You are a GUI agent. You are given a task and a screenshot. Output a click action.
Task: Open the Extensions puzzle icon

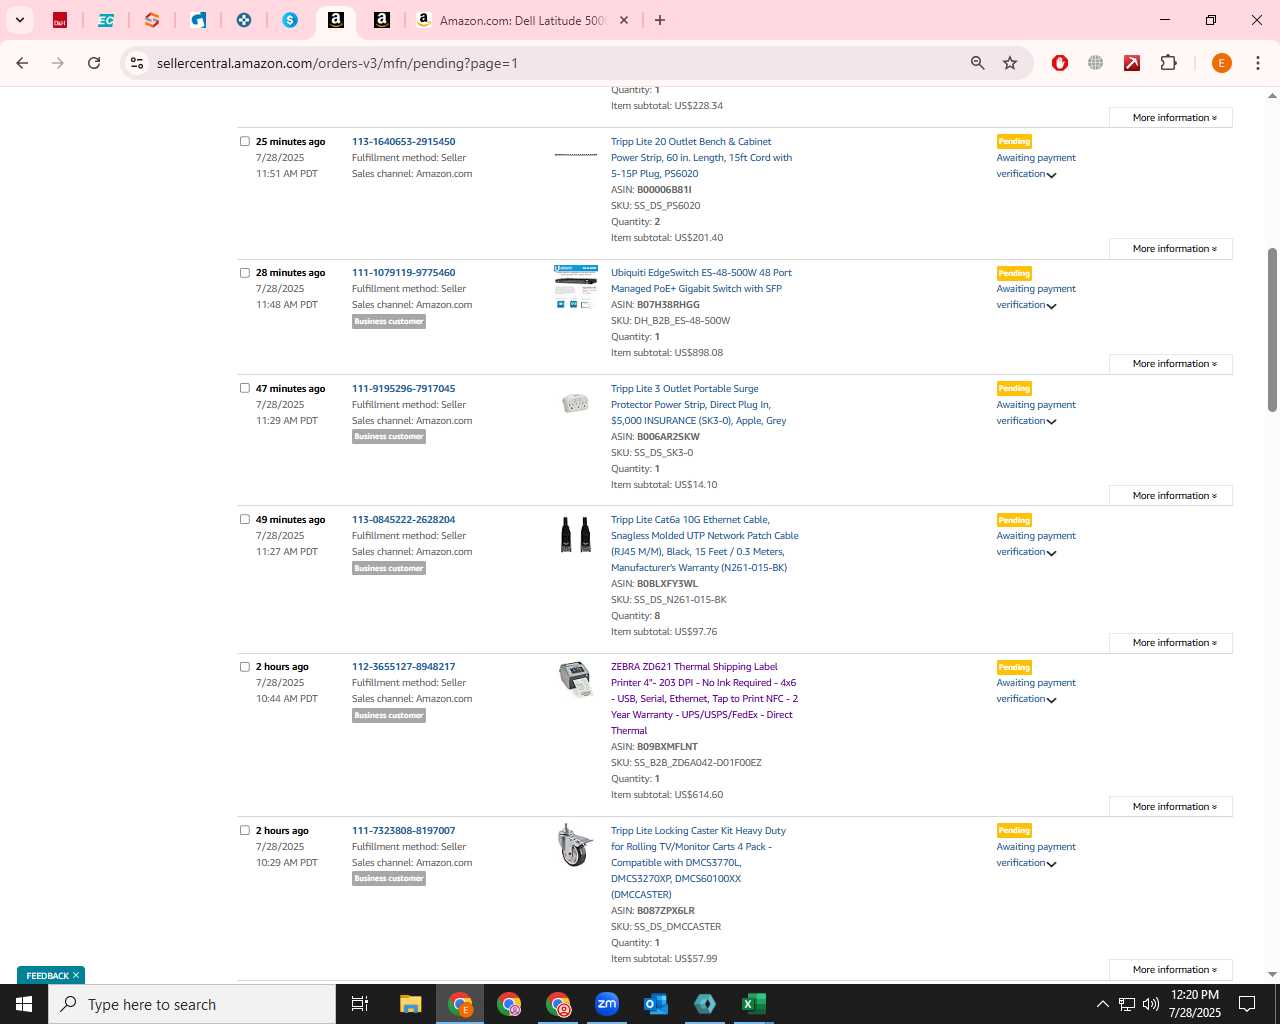1168,63
